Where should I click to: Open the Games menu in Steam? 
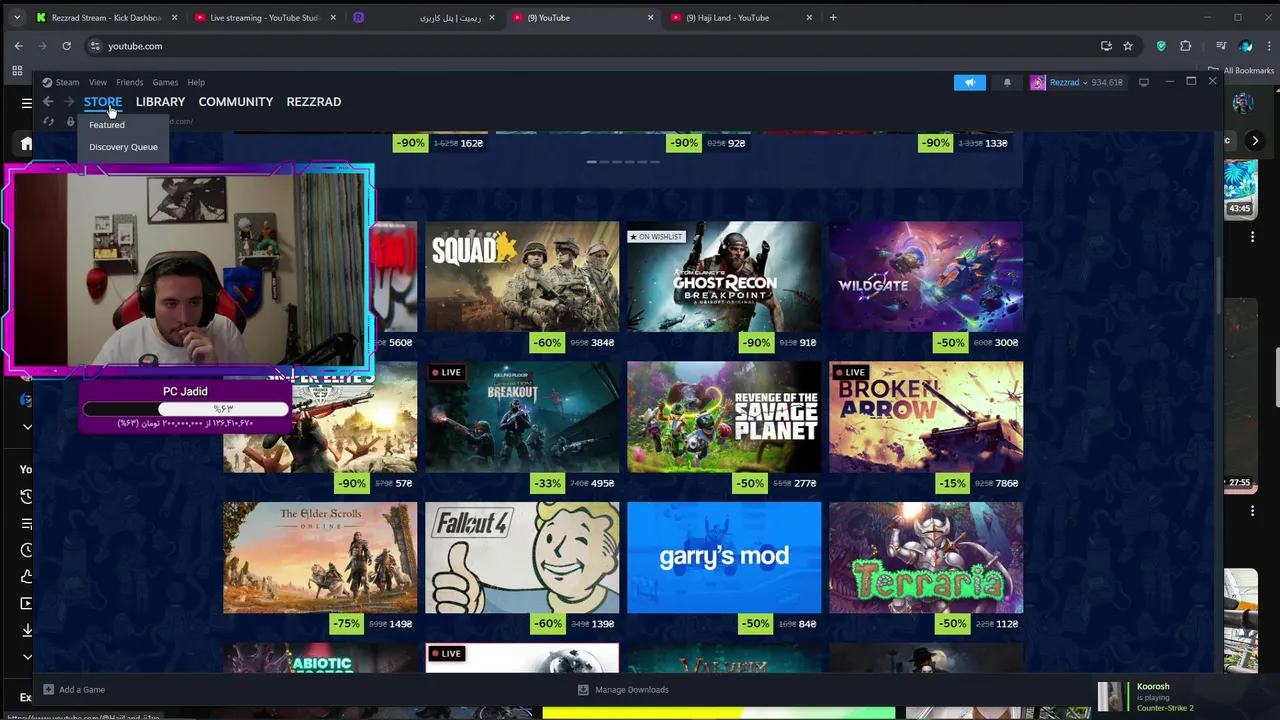(x=165, y=82)
